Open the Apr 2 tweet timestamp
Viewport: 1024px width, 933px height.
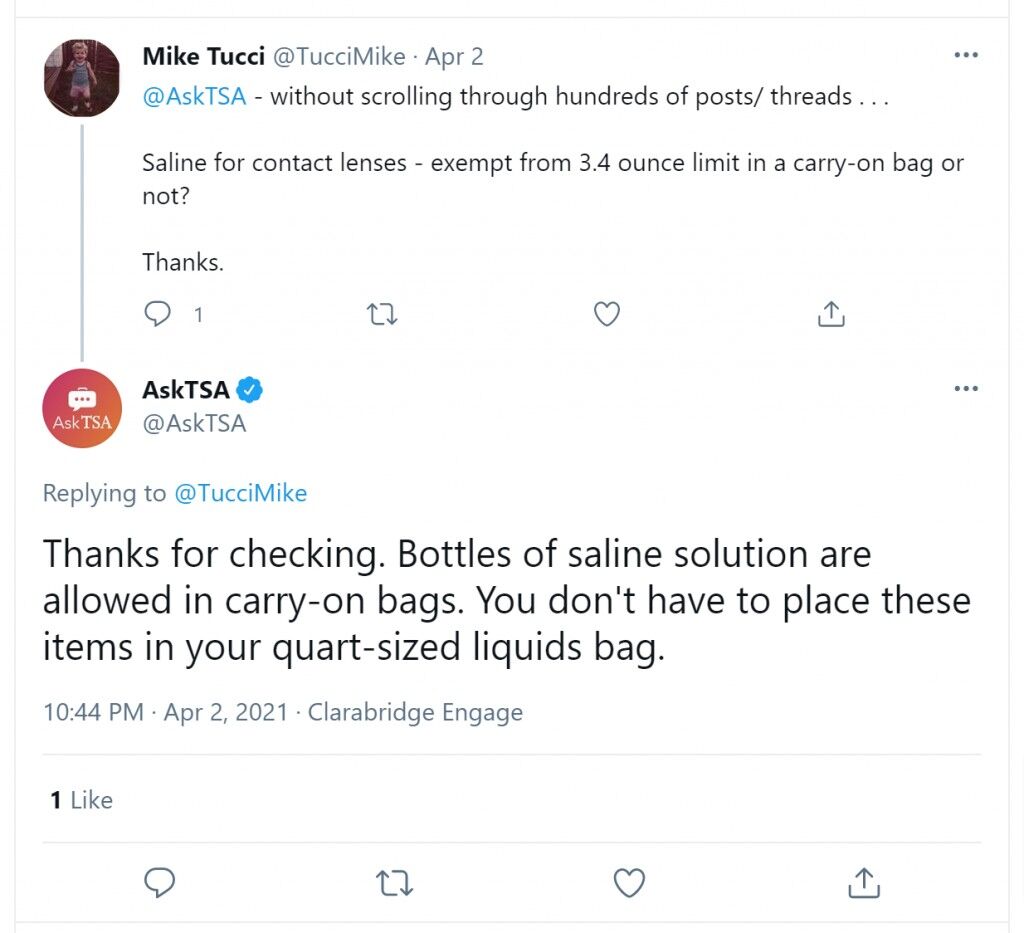pyautogui.click(x=455, y=57)
